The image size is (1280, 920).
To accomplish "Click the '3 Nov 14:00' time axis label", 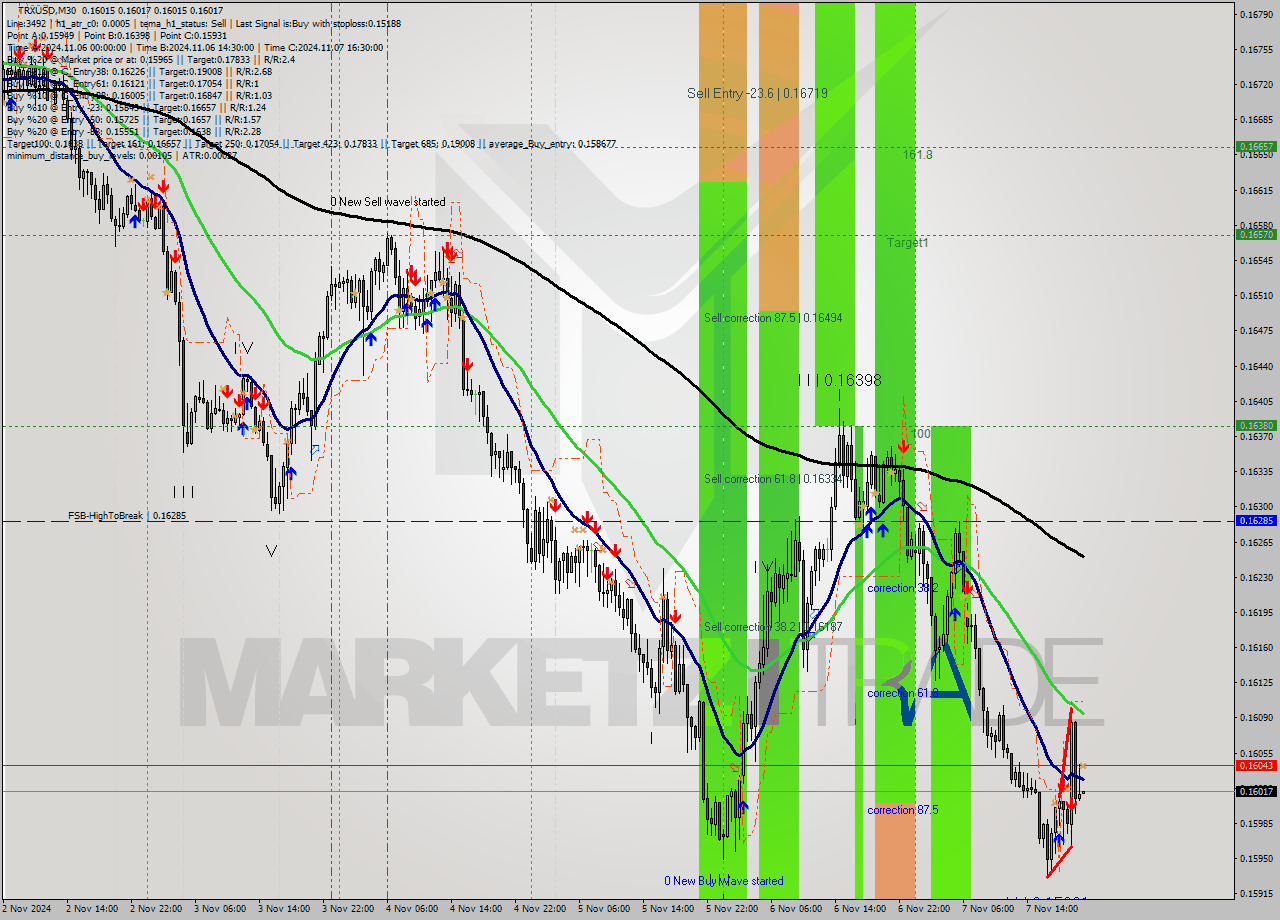I will pyautogui.click(x=283, y=909).
